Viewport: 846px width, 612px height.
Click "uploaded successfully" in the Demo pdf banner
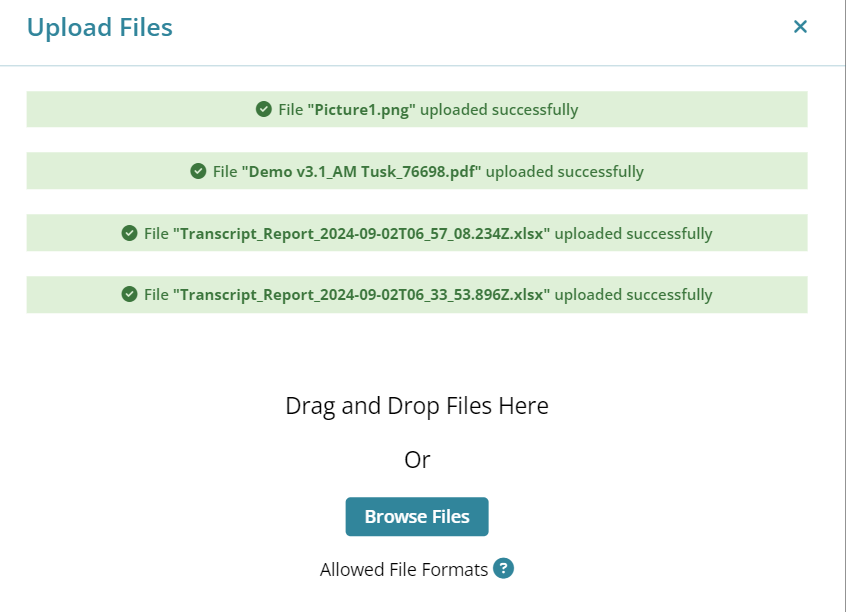coord(565,172)
